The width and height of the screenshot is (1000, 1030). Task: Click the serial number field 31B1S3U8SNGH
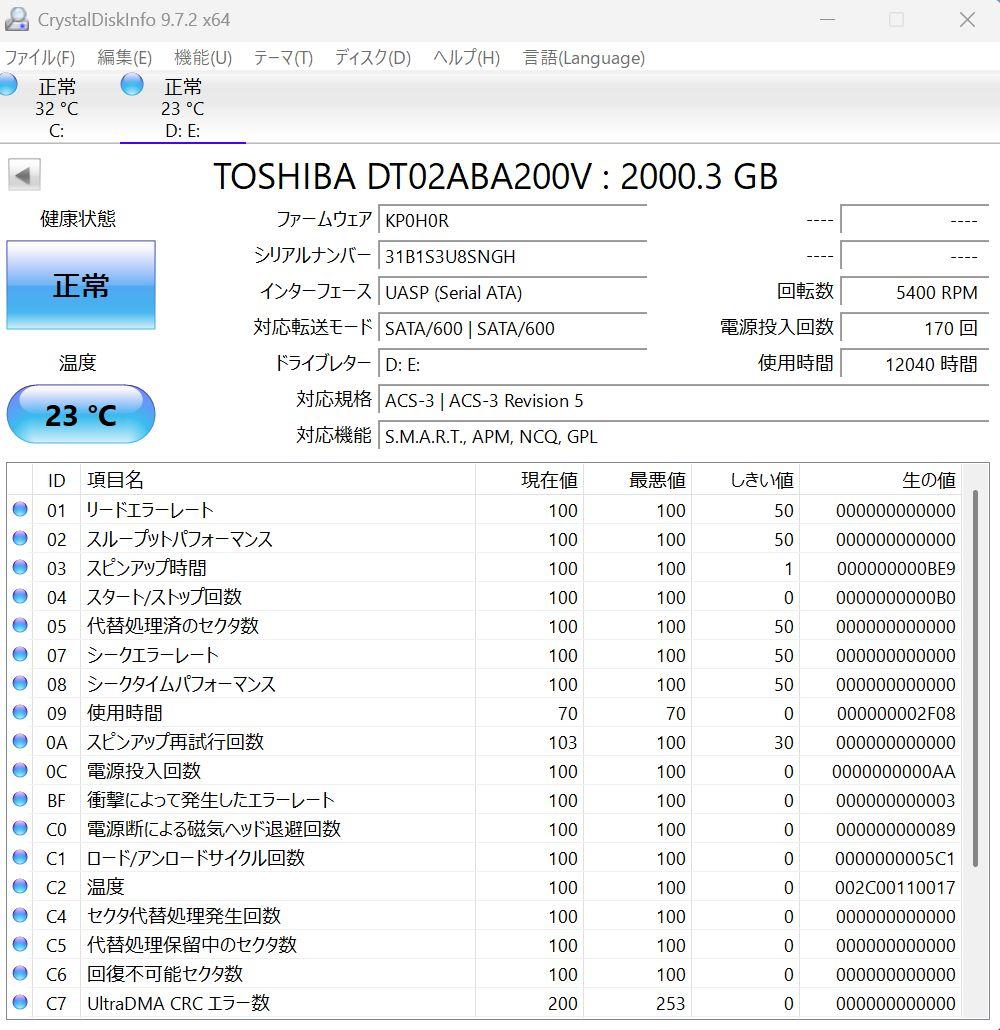[x=513, y=257]
